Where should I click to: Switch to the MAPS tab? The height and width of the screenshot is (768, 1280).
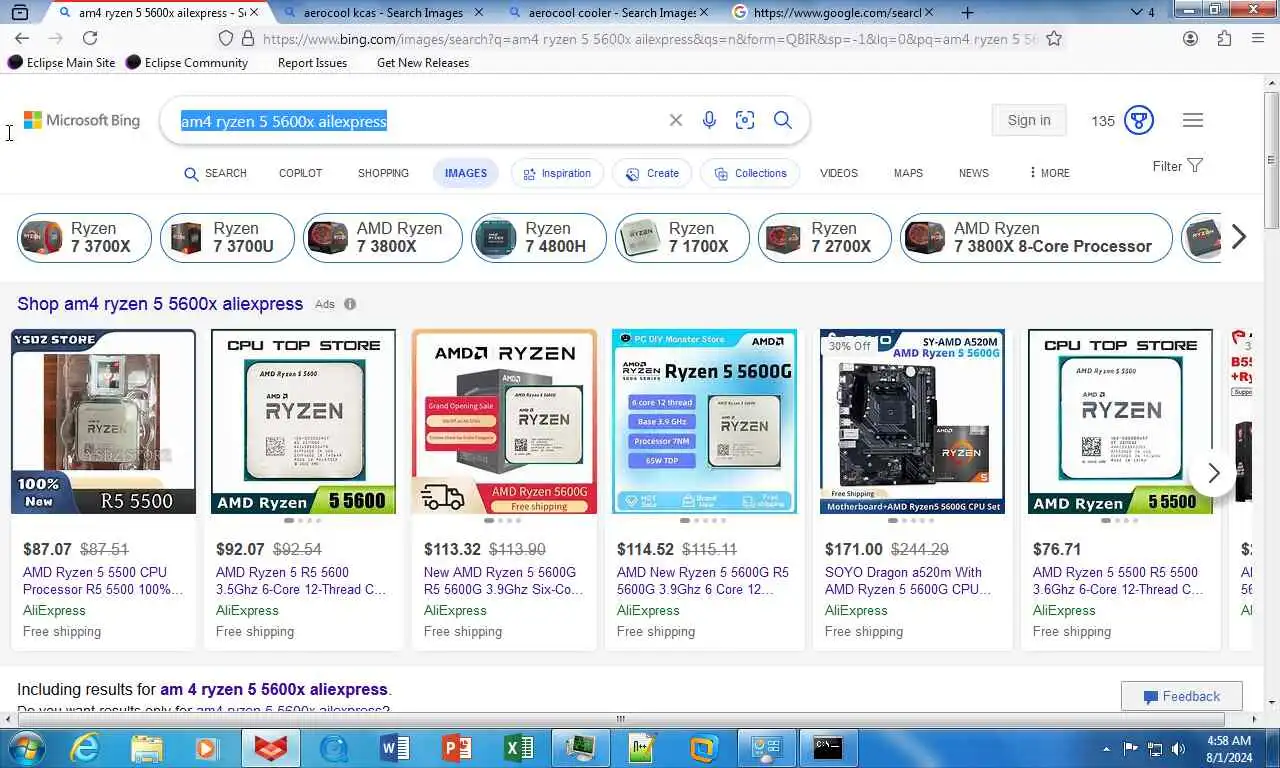[908, 173]
